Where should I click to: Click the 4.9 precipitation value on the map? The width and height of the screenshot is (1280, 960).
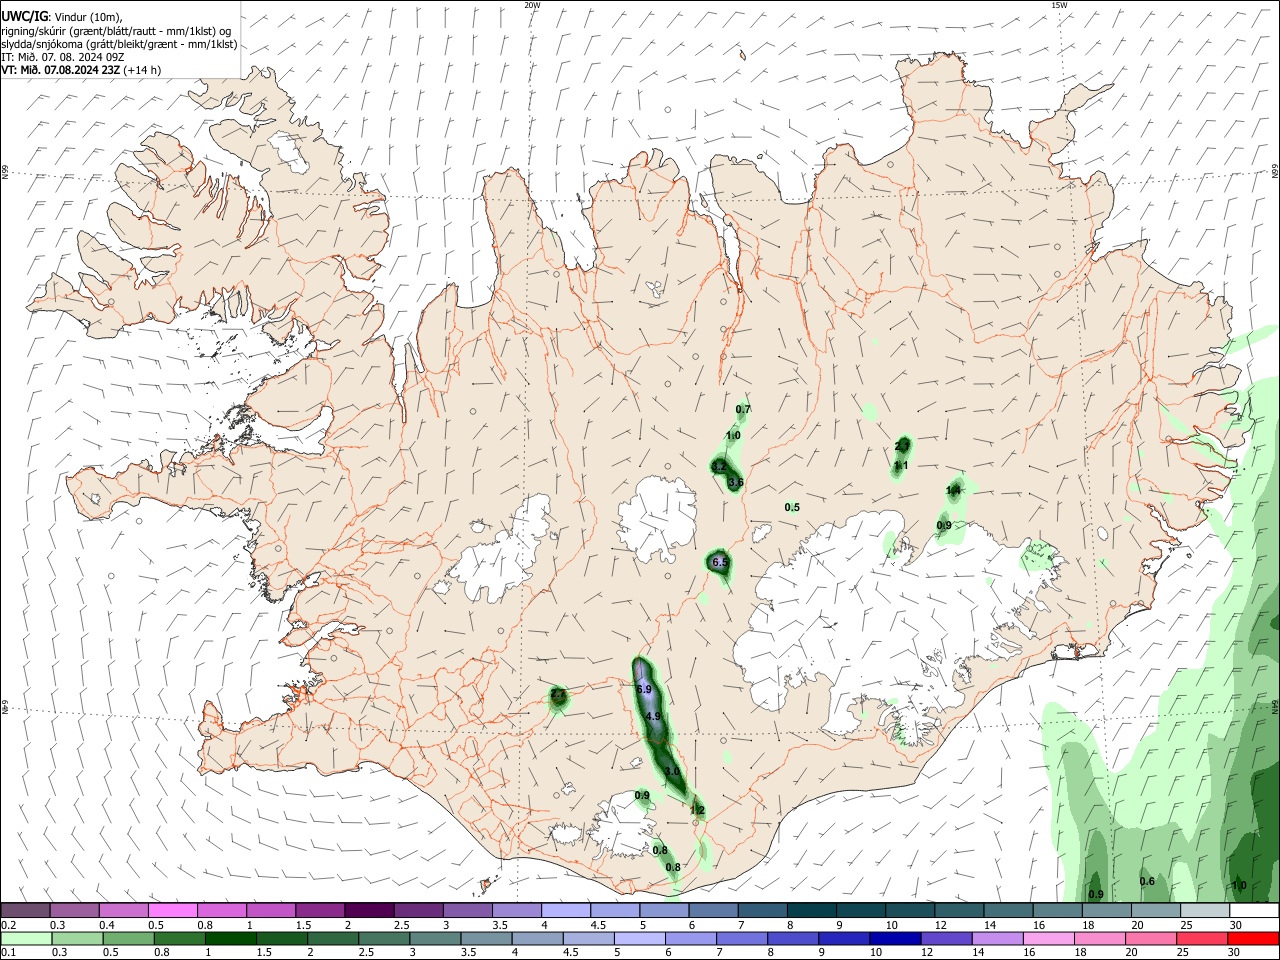(653, 717)
